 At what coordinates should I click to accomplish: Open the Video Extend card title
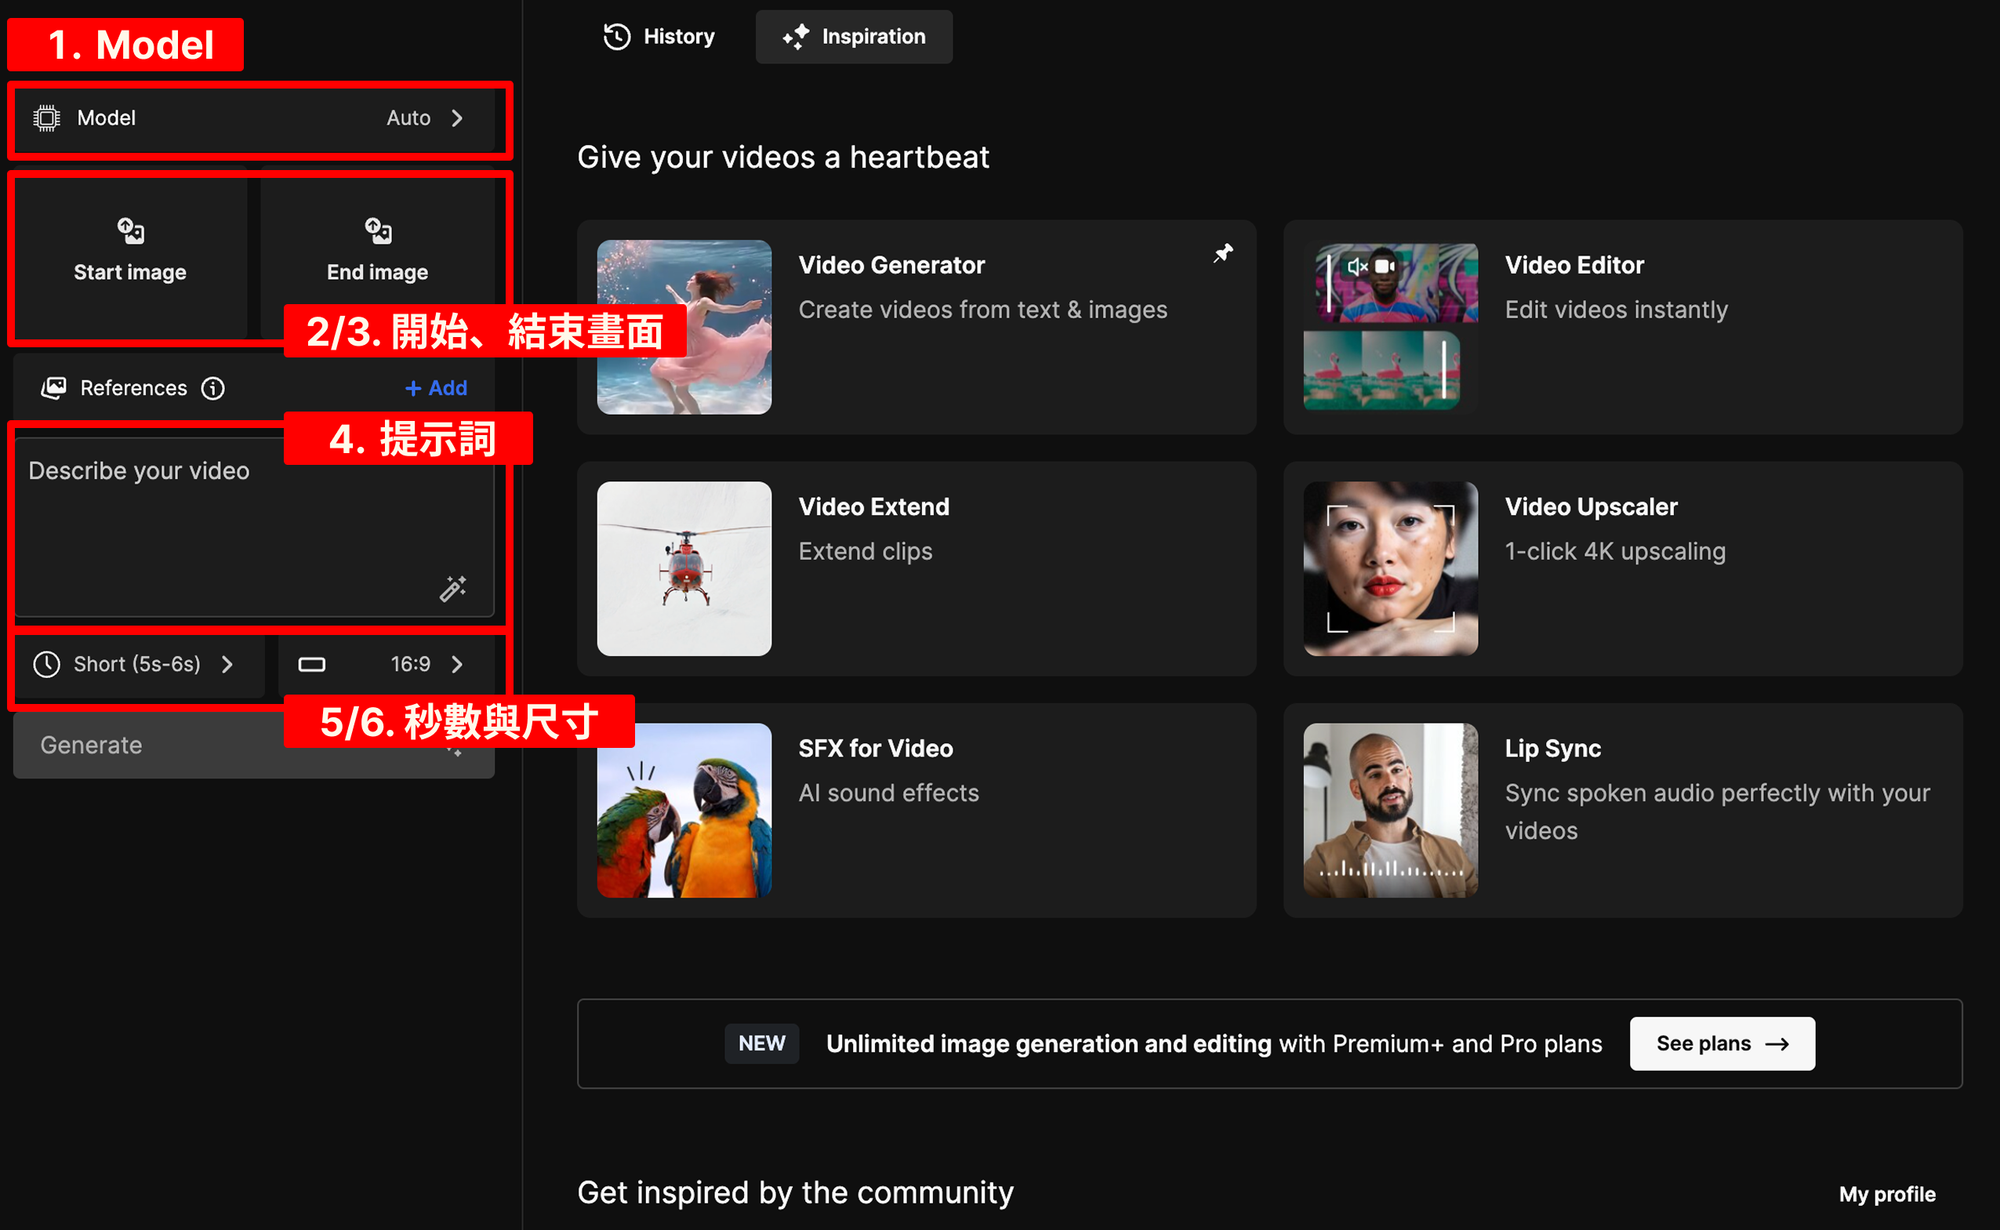tap(874, 507)
